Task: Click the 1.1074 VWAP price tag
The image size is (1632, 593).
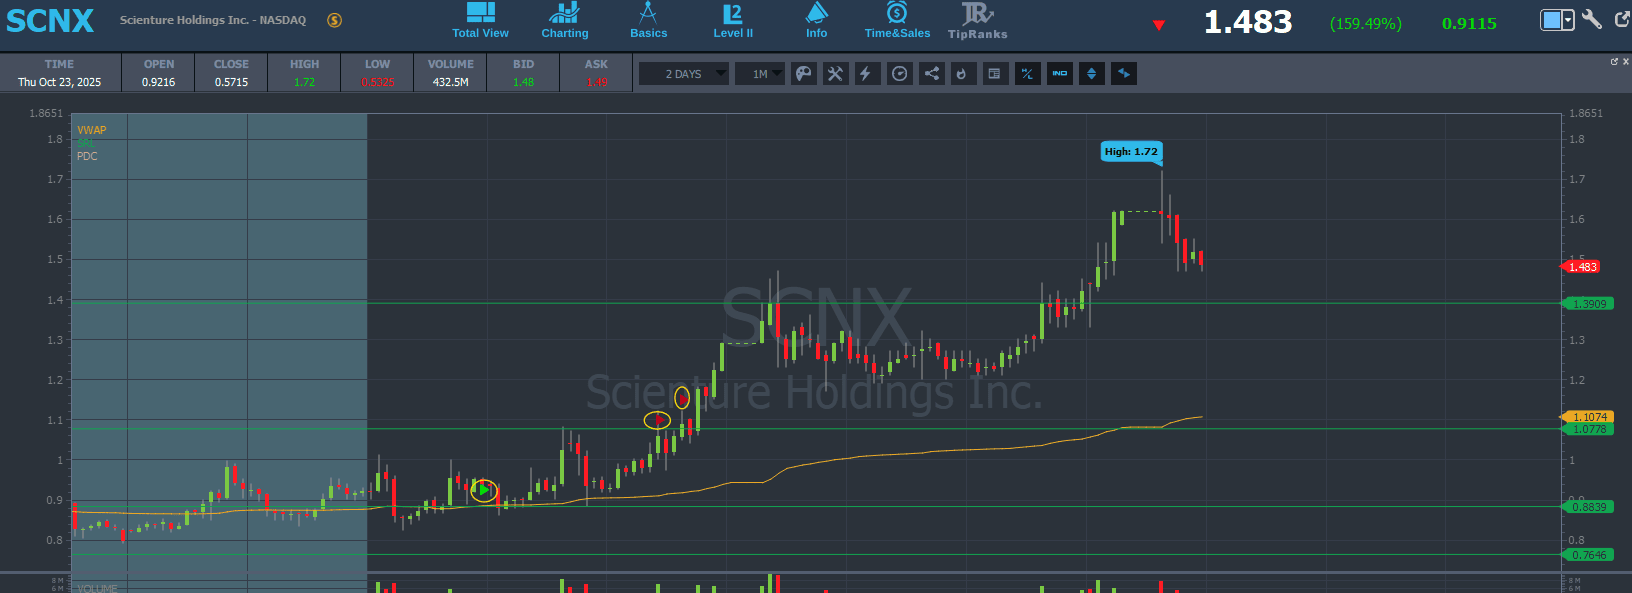Action: [x=1588, y=417]
